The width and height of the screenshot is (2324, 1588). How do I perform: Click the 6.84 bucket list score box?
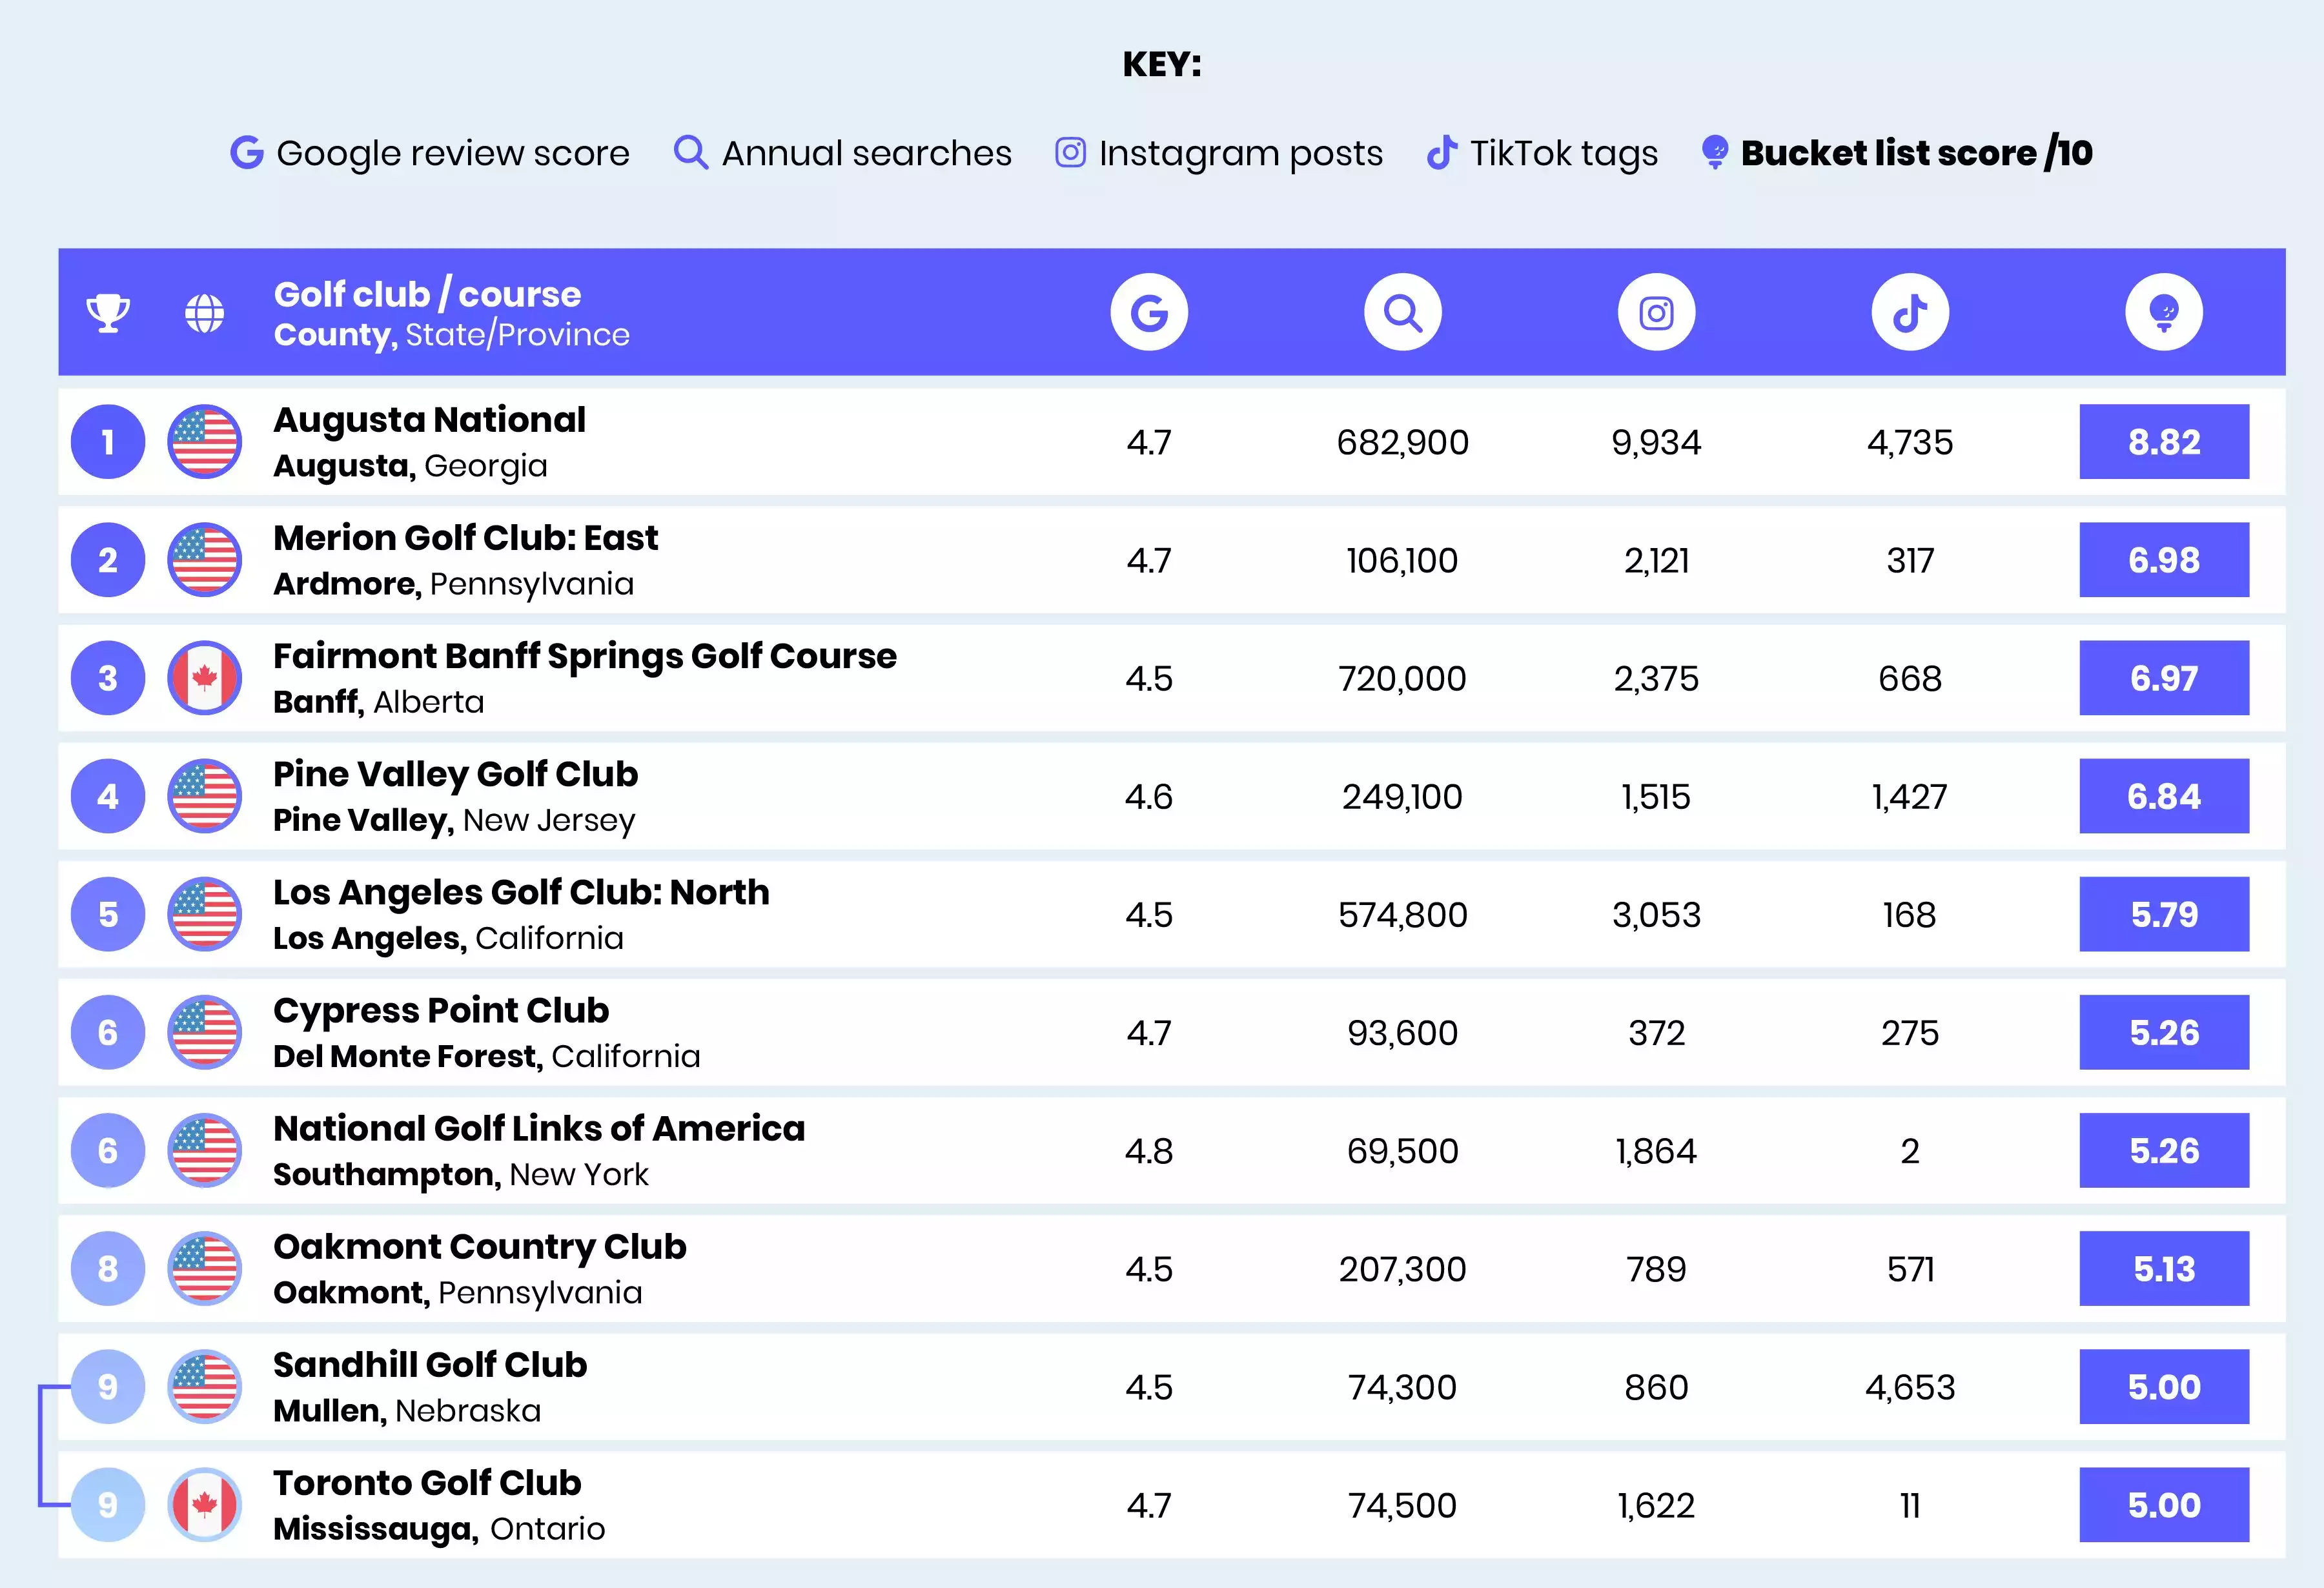tap(2164, 796)
